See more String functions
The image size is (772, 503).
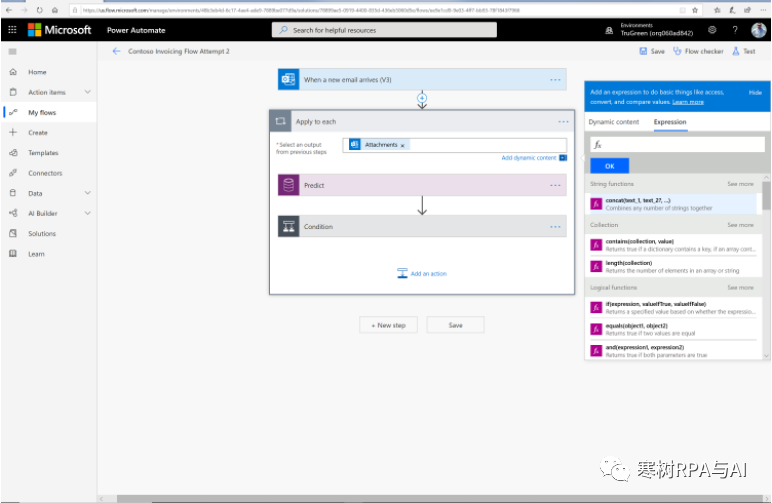(740, 184)
